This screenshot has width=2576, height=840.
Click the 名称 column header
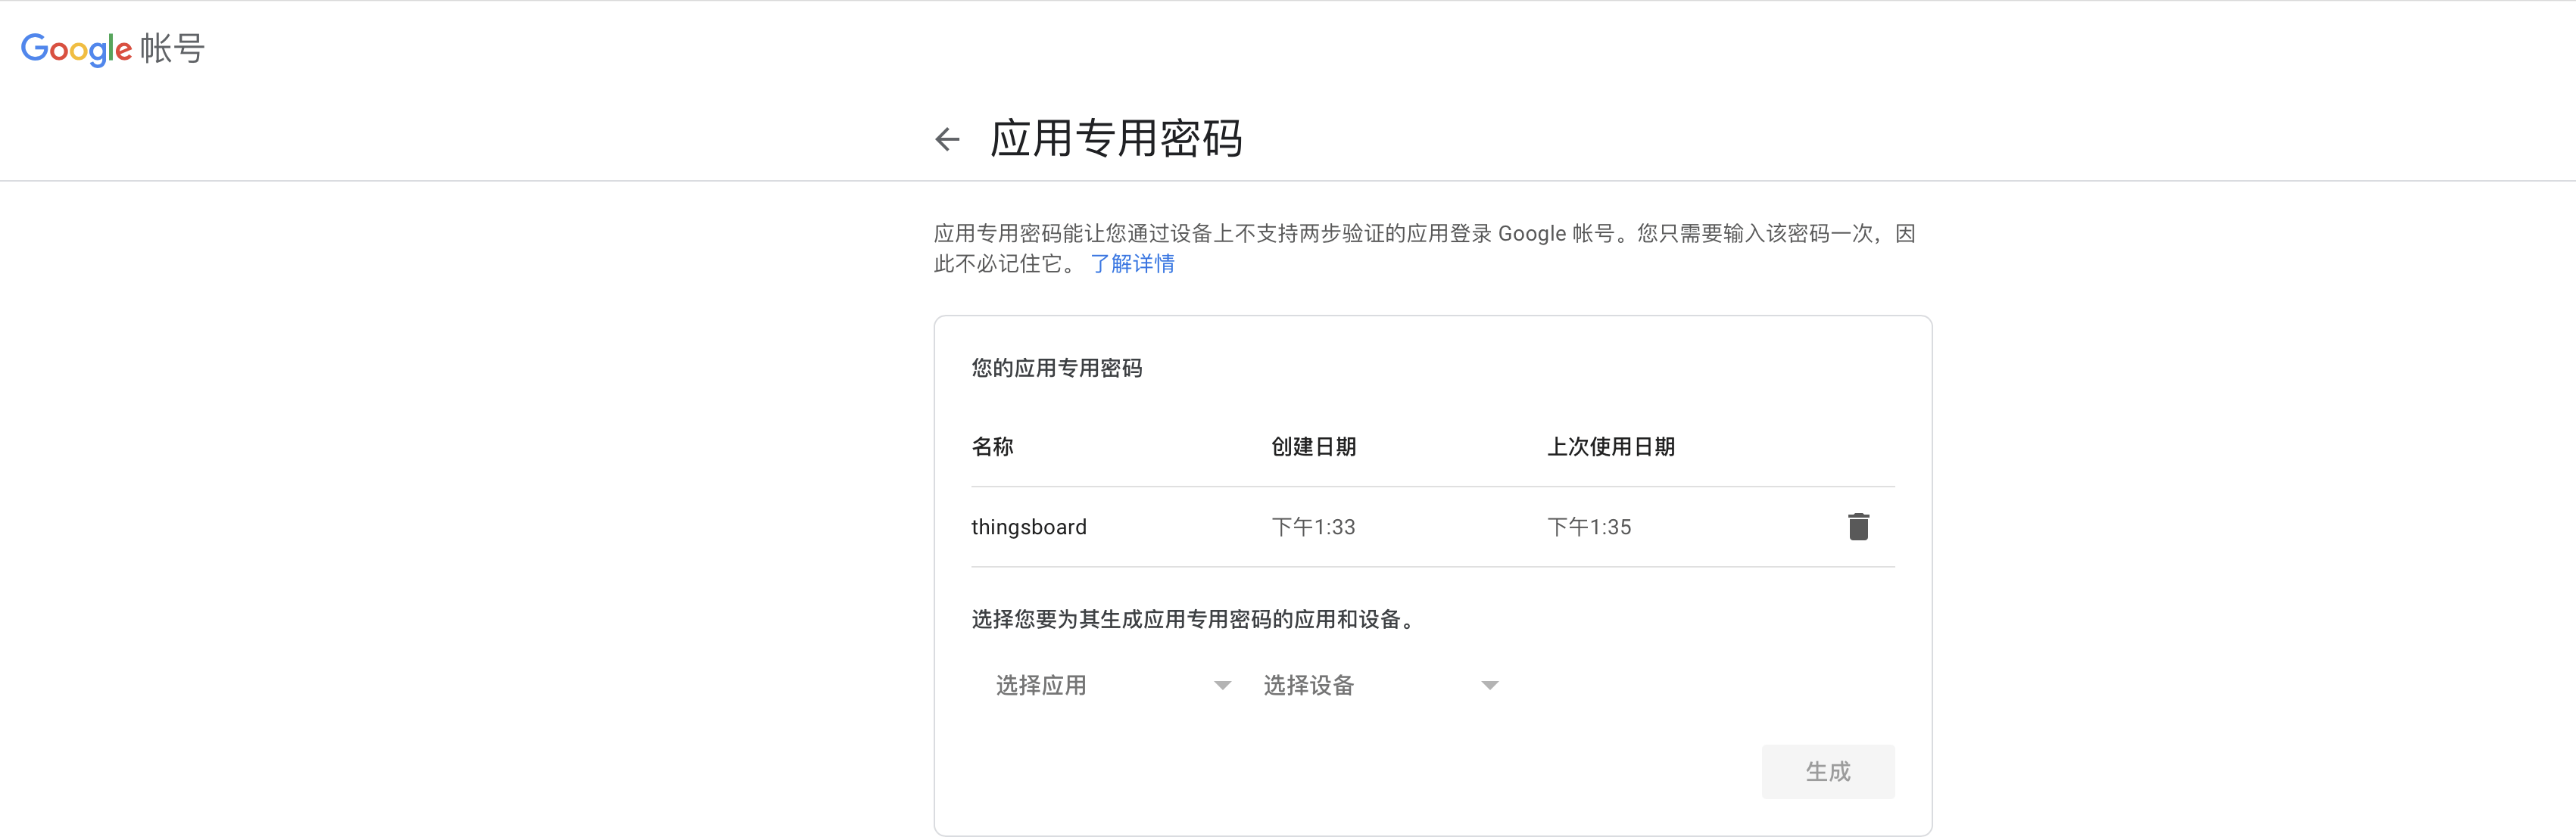[992, 447]
